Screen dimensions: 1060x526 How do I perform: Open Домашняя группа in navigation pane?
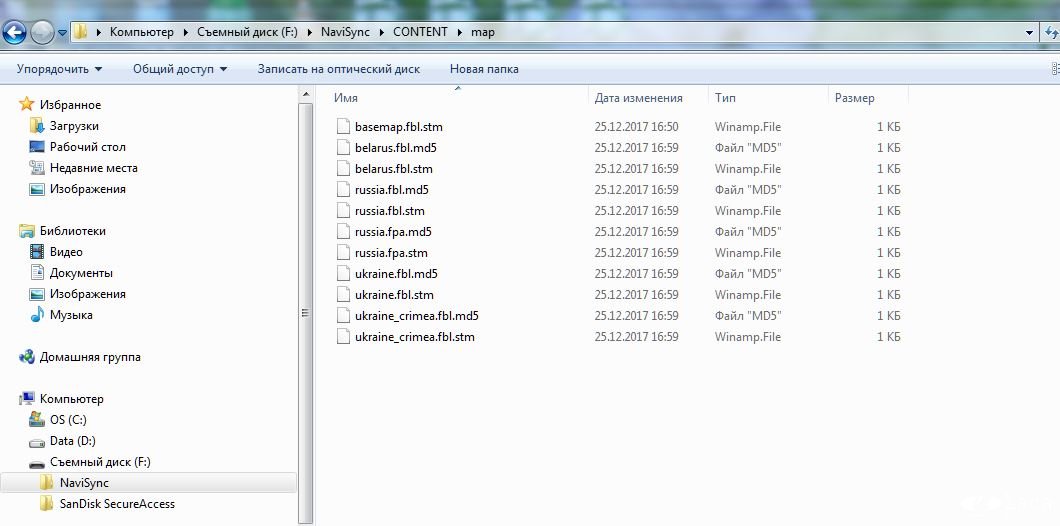coord(89,357)
